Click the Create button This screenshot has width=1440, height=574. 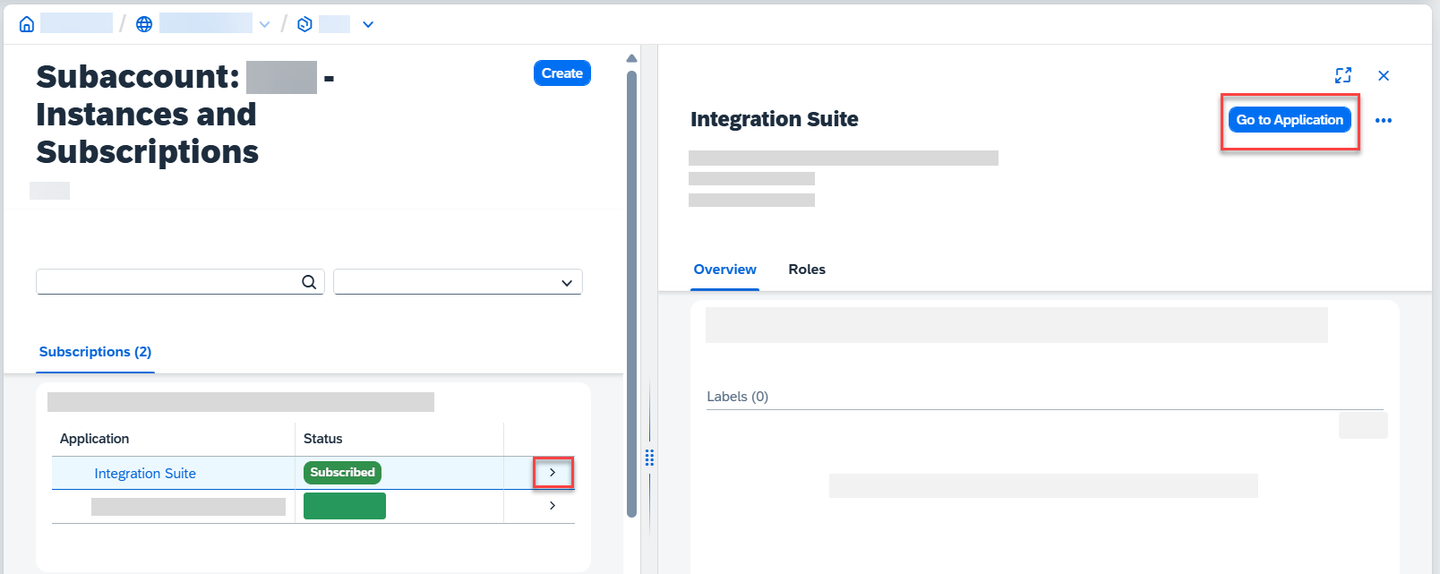click(x=562, y=73)
